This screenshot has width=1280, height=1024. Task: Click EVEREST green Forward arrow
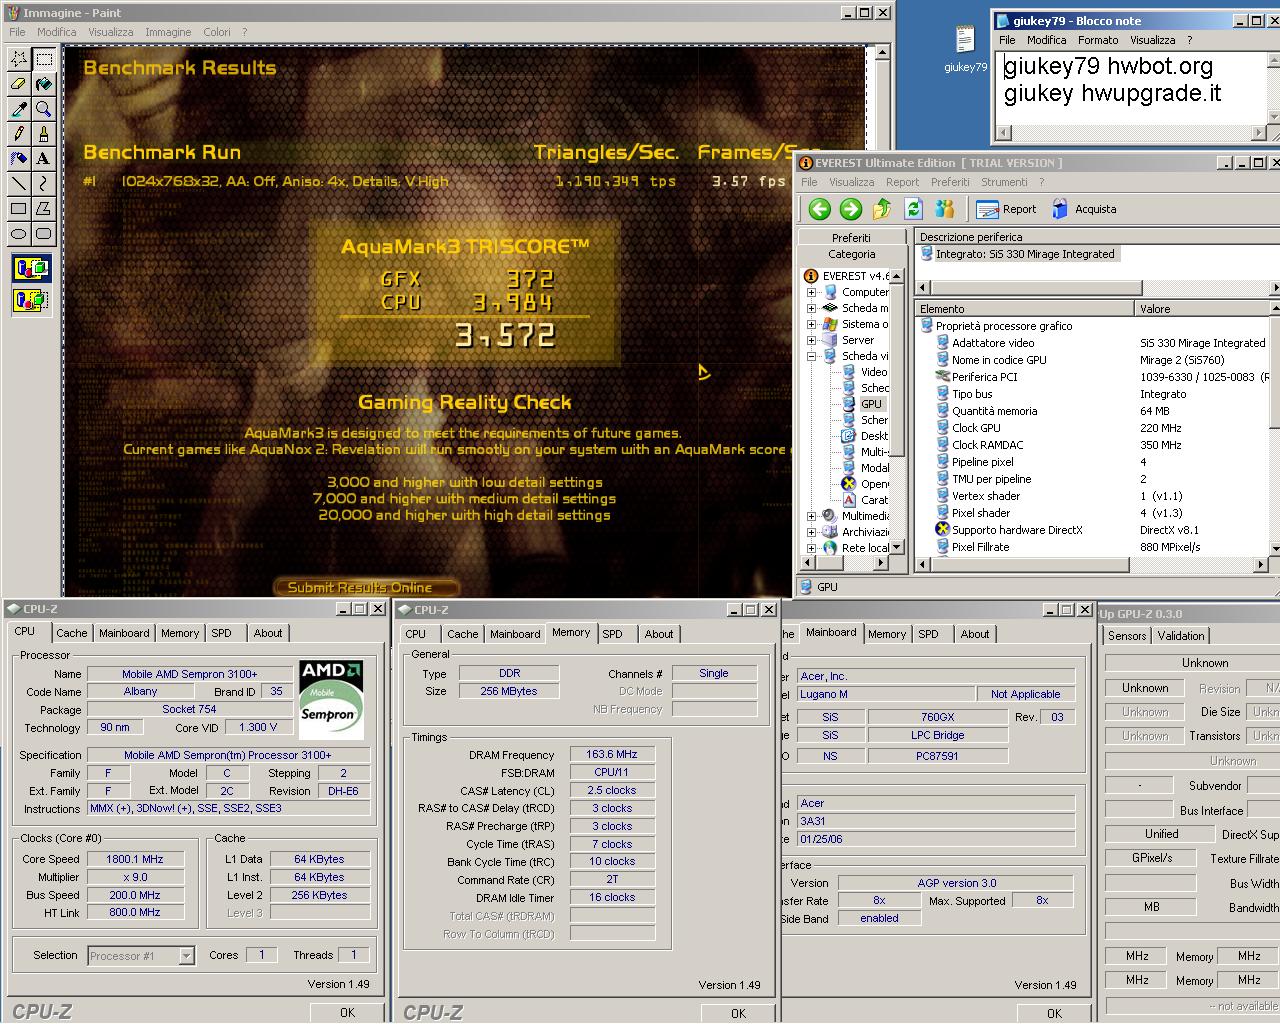851,209
